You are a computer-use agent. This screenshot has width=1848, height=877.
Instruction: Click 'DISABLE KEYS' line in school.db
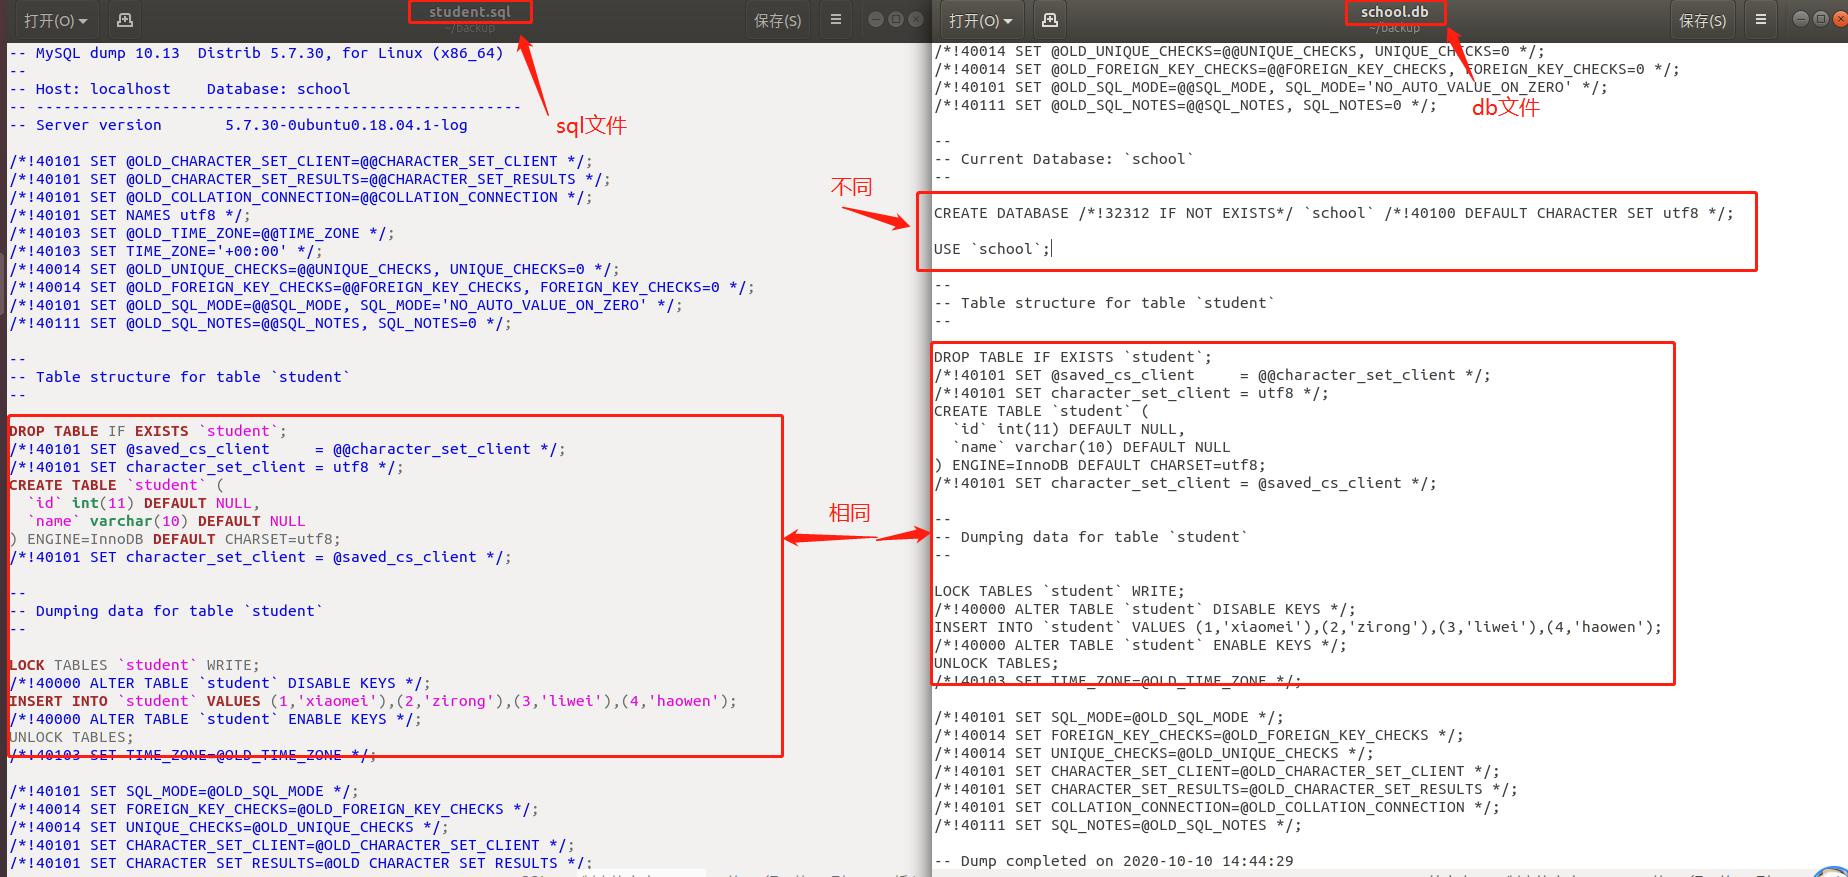1145,609
